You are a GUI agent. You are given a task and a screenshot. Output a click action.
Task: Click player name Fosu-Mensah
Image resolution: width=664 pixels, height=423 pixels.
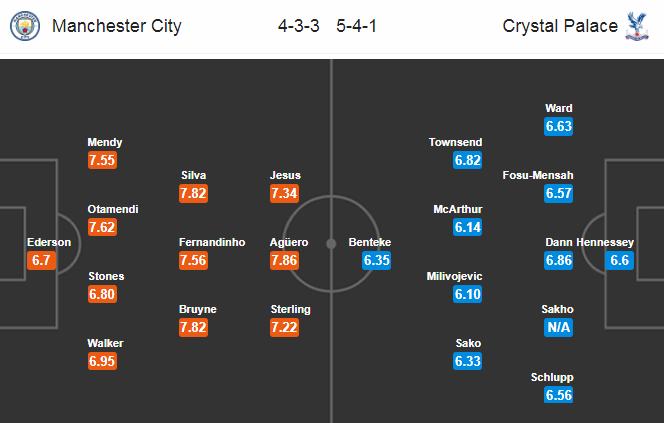(x=538, y=175)
